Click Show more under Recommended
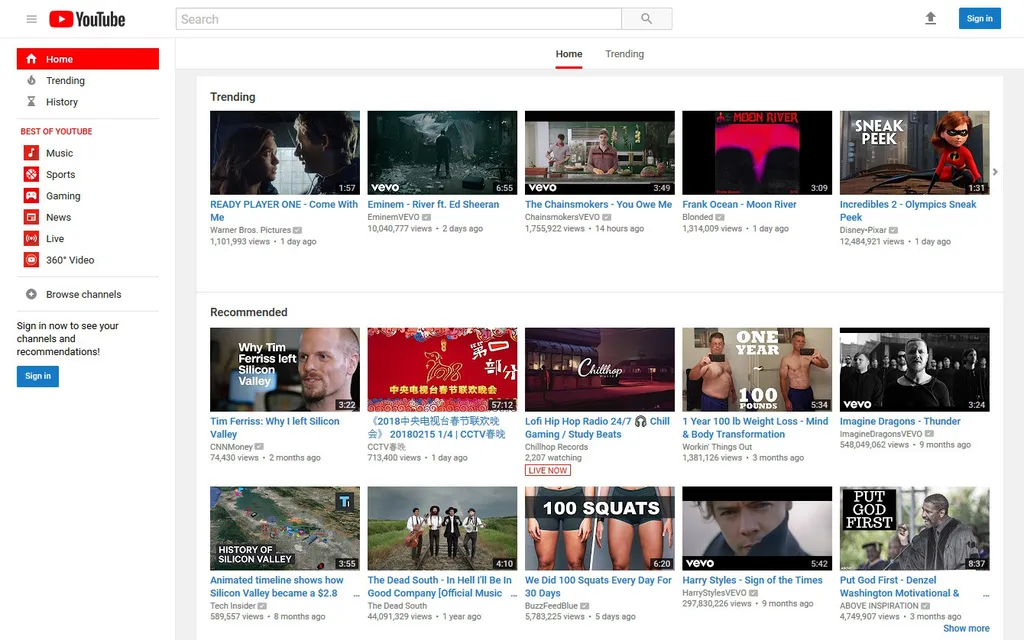This screenshot has width=1024, height=640. point(966,628)
